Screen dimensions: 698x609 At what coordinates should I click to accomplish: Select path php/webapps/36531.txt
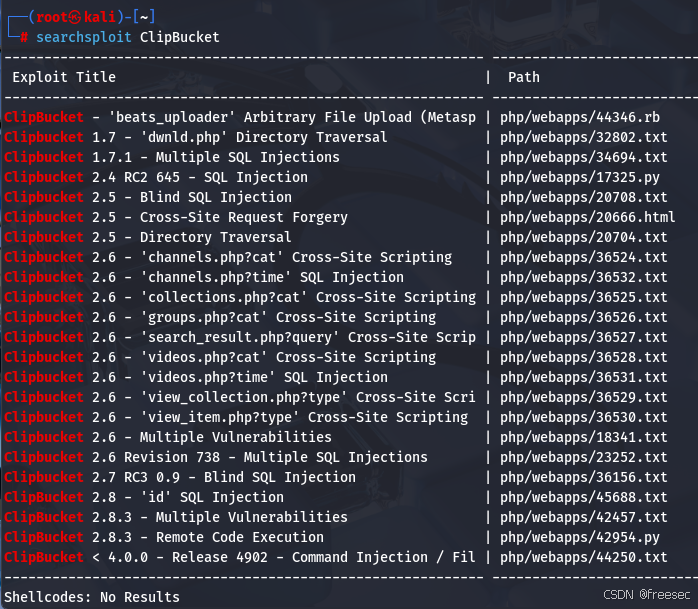(x=584, y=378)
